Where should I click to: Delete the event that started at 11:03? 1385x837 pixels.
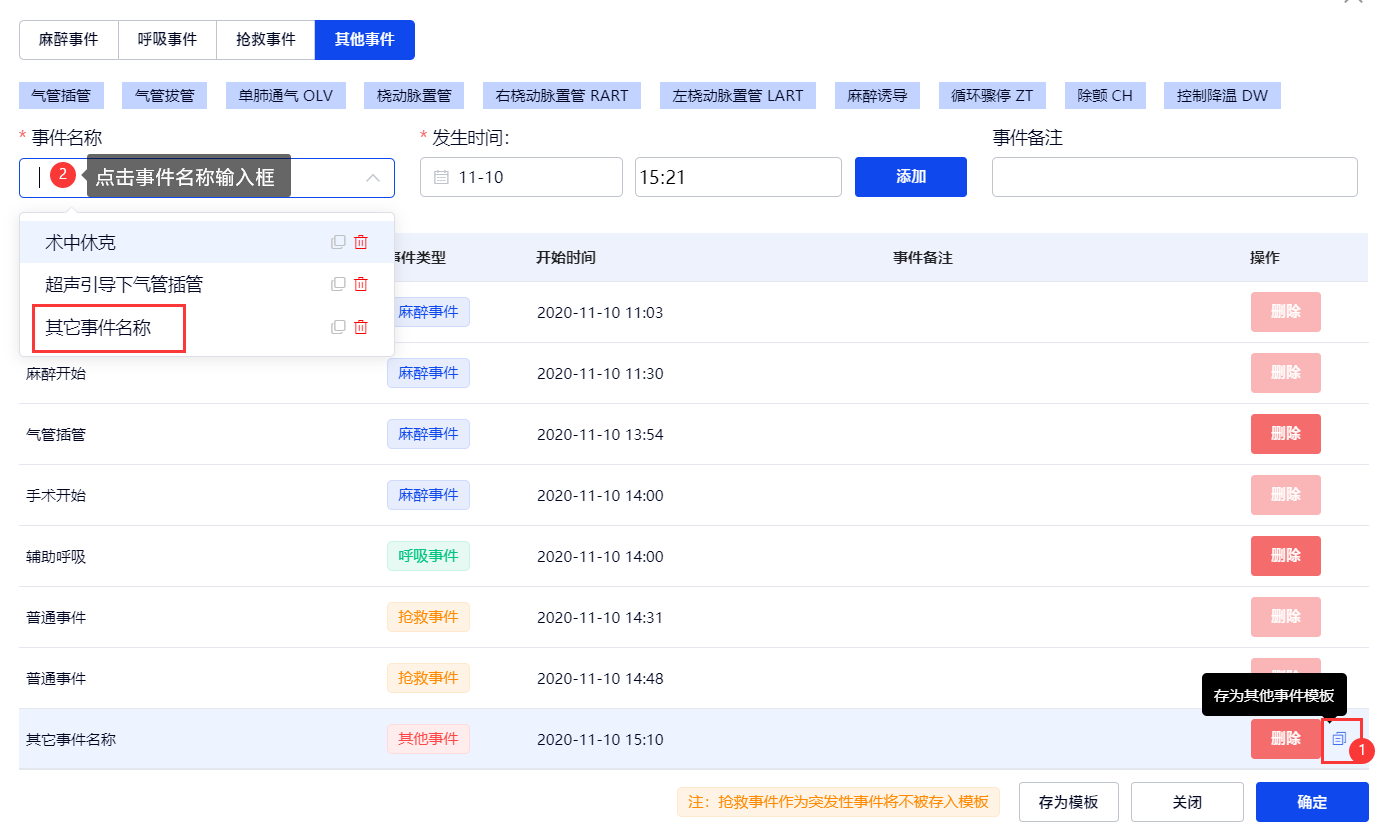pos(1285,312)
